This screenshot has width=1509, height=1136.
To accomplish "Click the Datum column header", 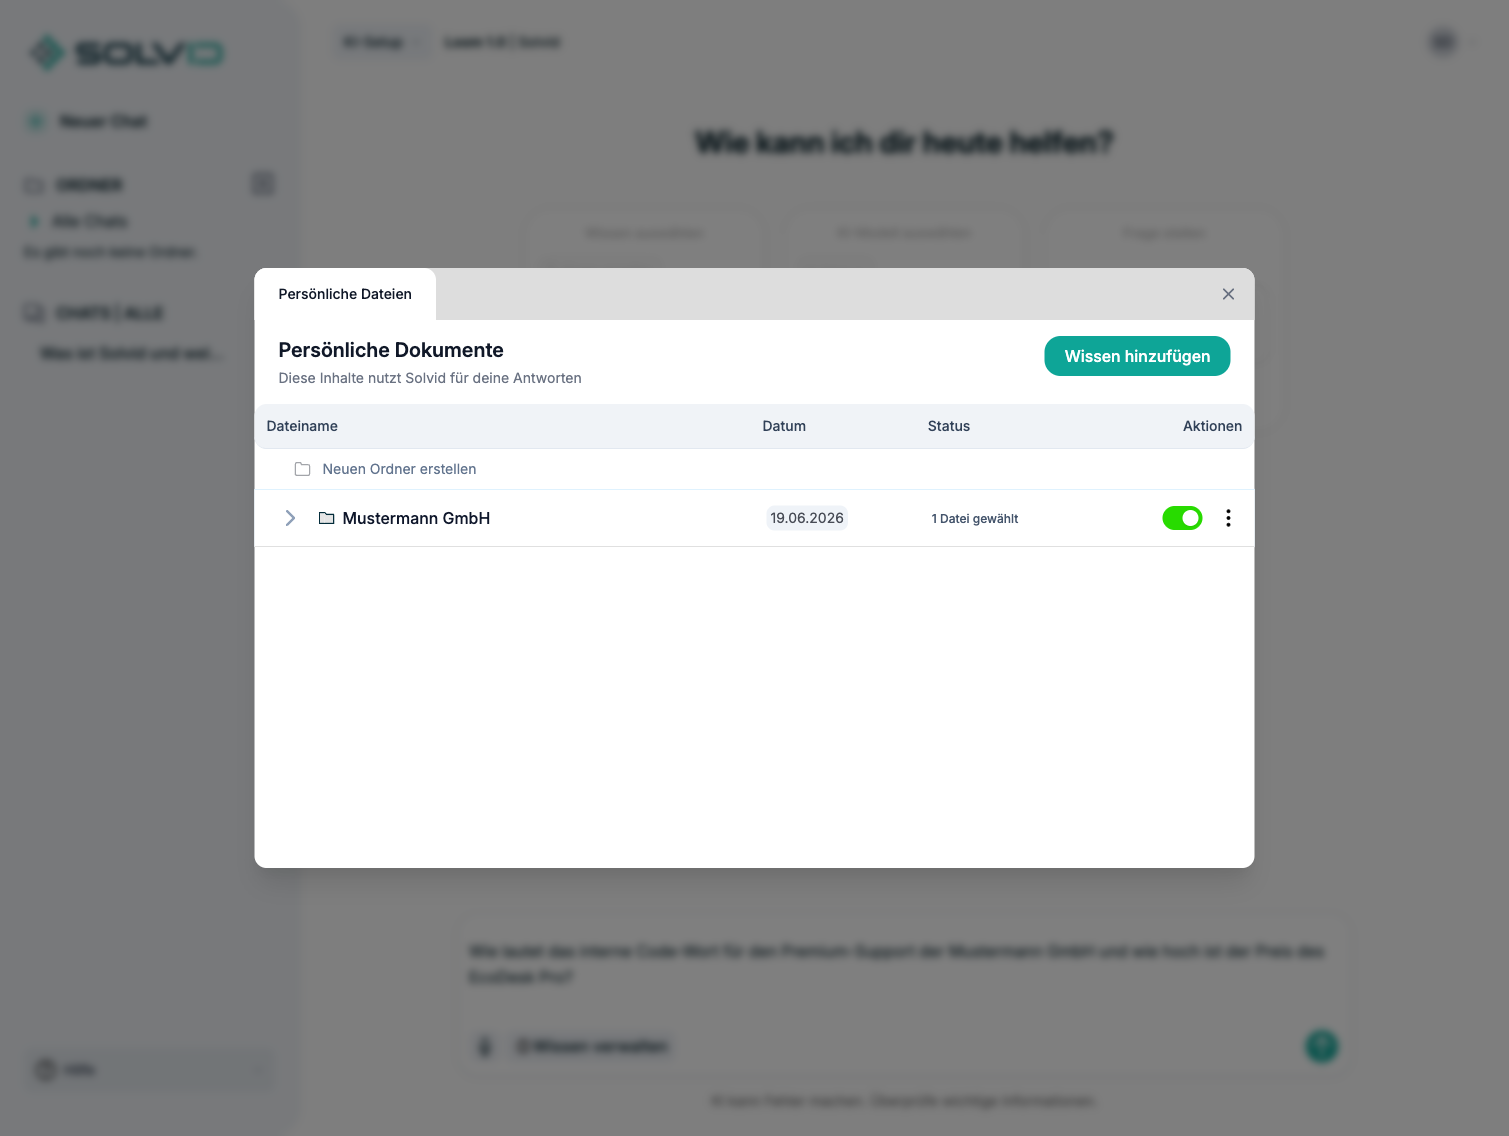I will click(784, 426).
